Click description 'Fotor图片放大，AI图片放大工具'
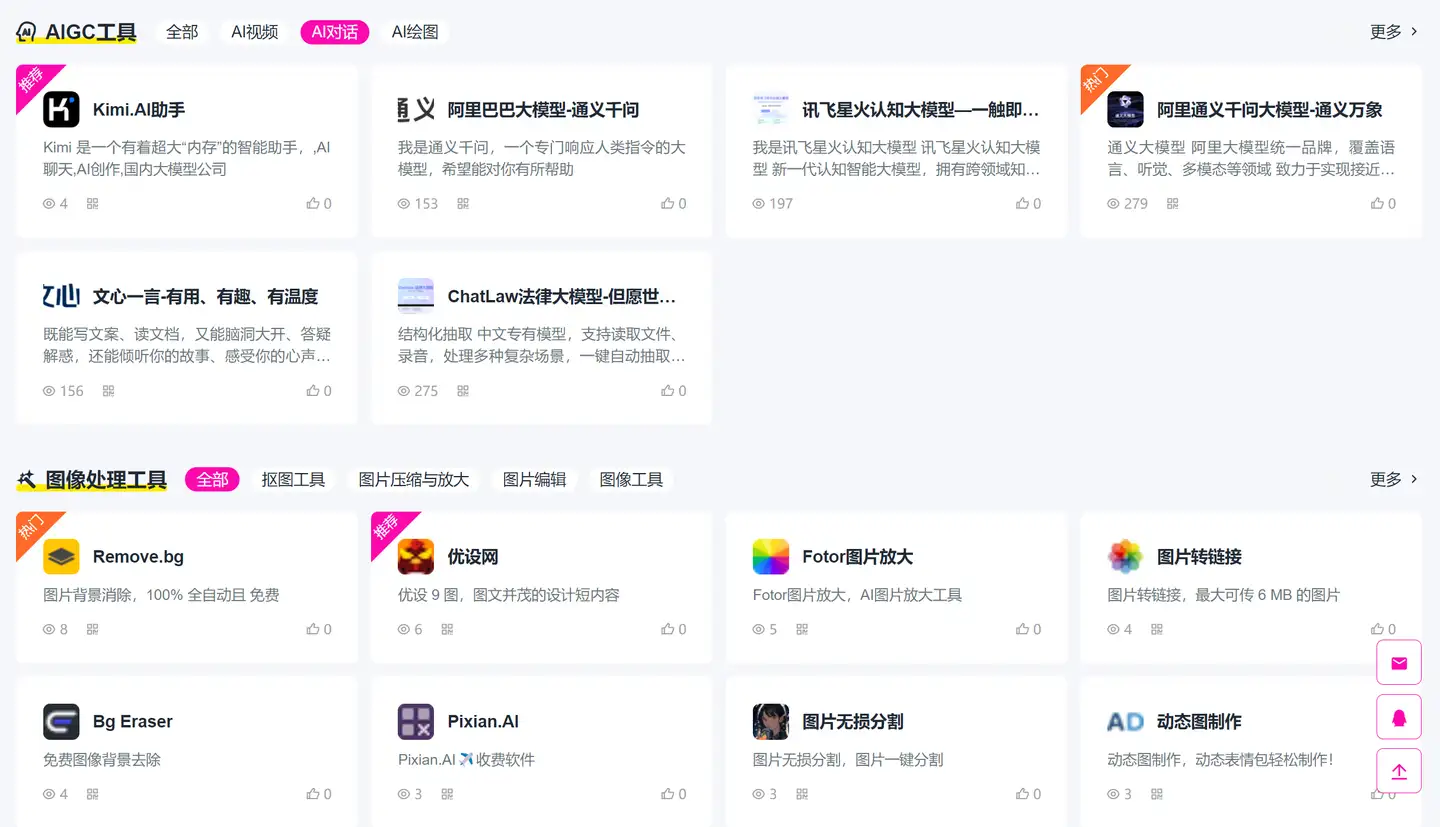This screenshot has width=1440, height=827. pyautogui.click(x=857, y=595)
